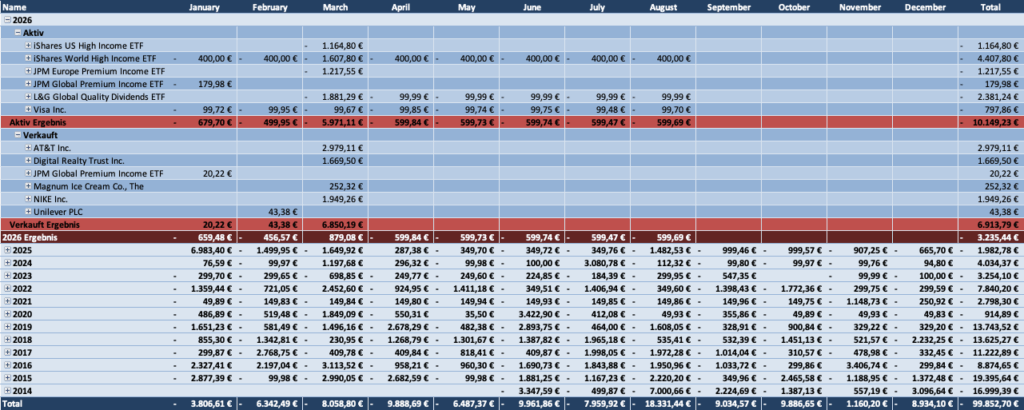
Task: Select the October column header
Action: point(794,7)
